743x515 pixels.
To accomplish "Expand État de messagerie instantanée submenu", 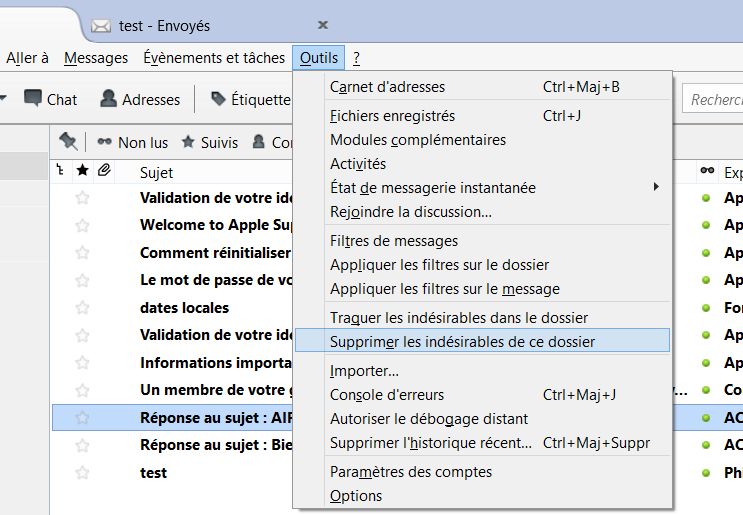I will coord(656,187).
